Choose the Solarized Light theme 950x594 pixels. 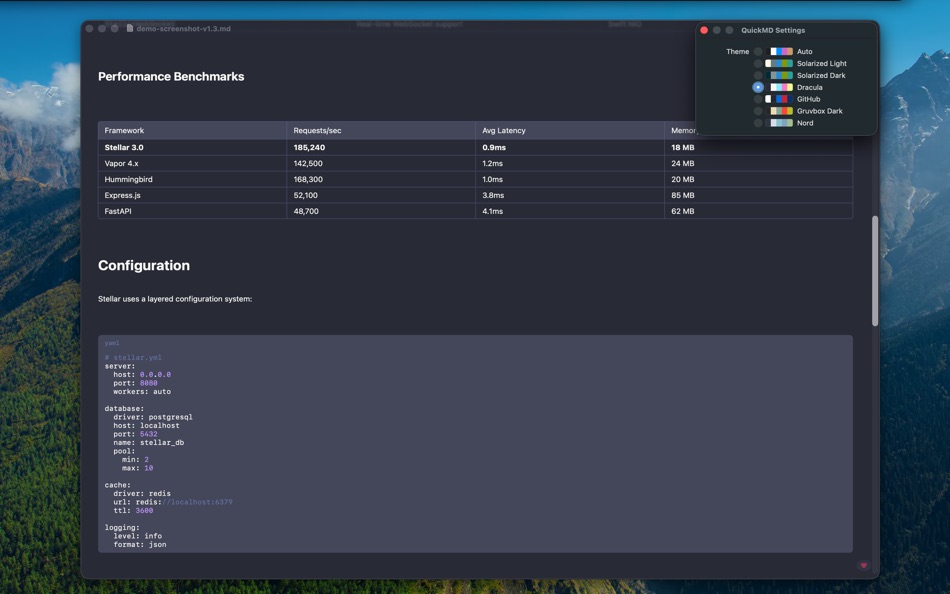tap(758, 63)
